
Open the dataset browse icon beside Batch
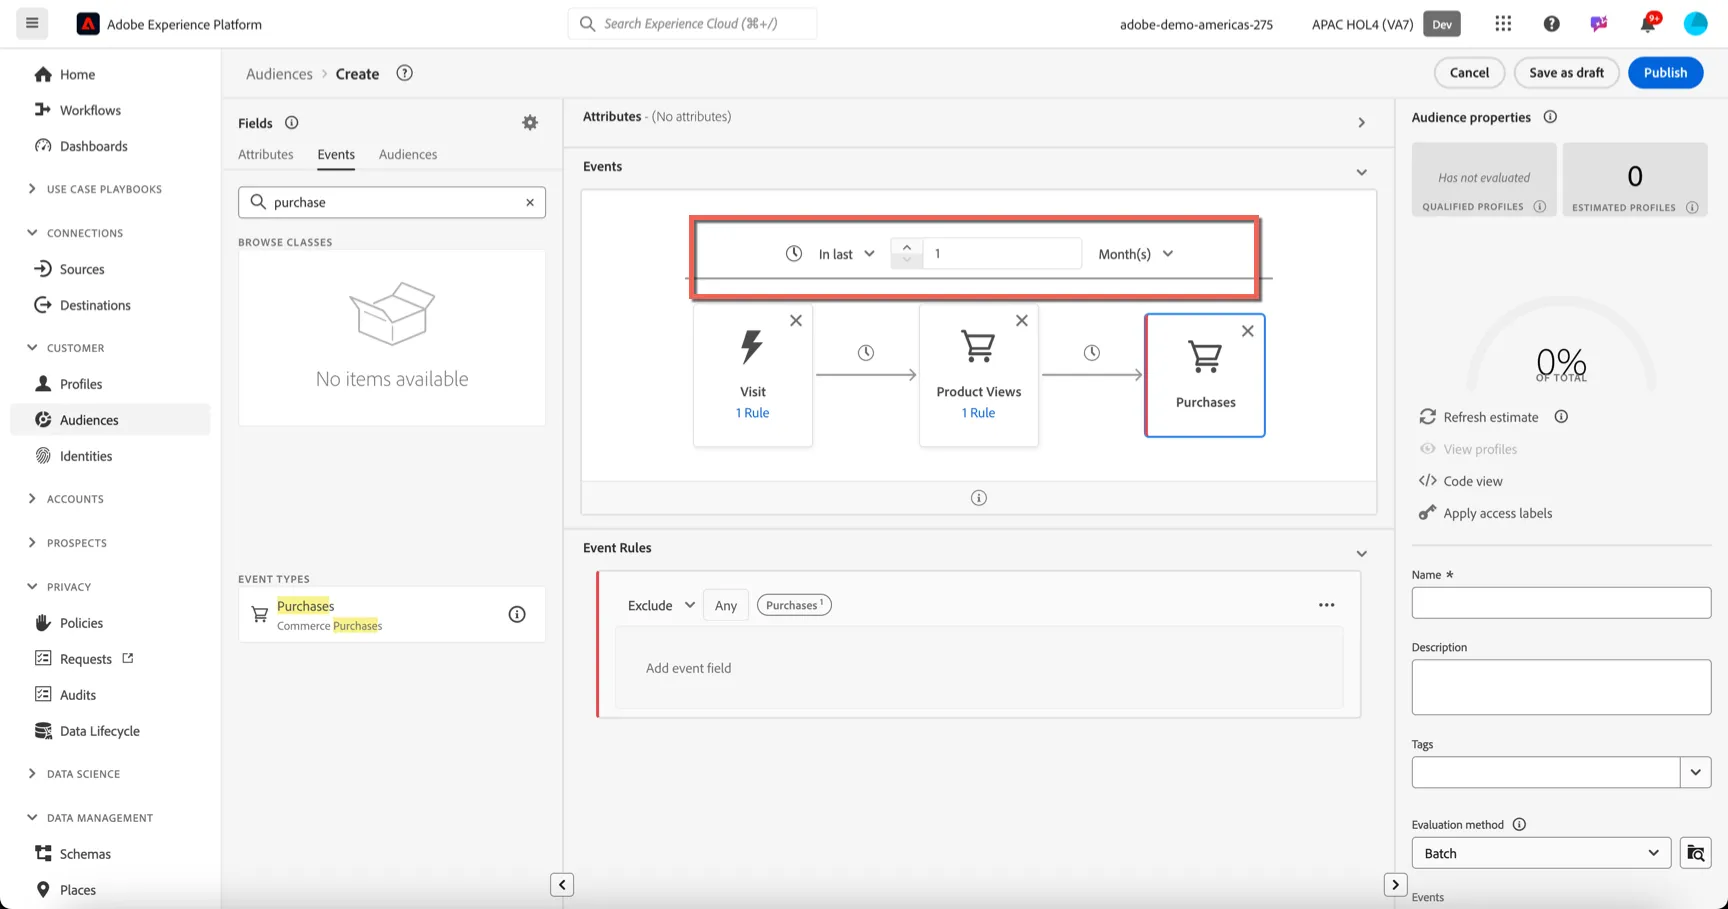click(x=1696, y=853)
